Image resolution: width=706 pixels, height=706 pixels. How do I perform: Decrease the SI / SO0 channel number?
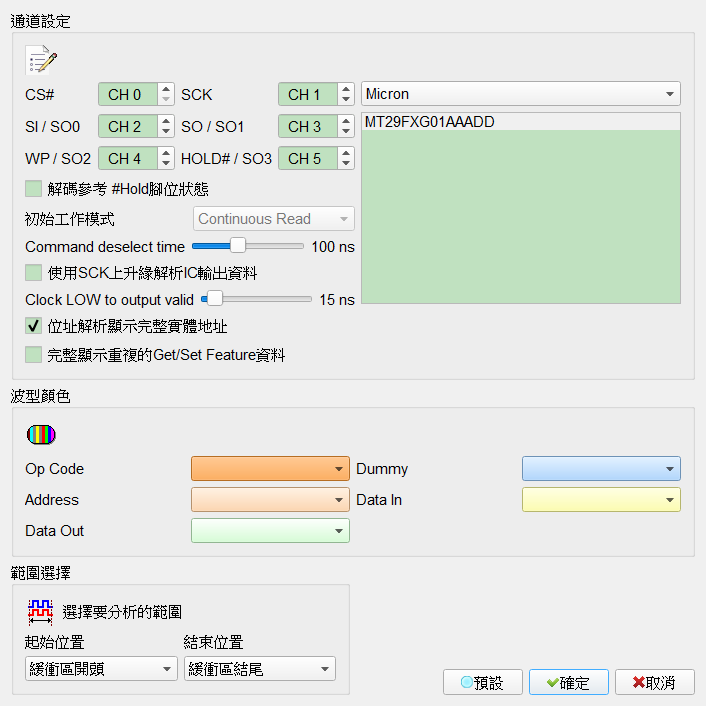pyautogui.click(x=166, y=131)
